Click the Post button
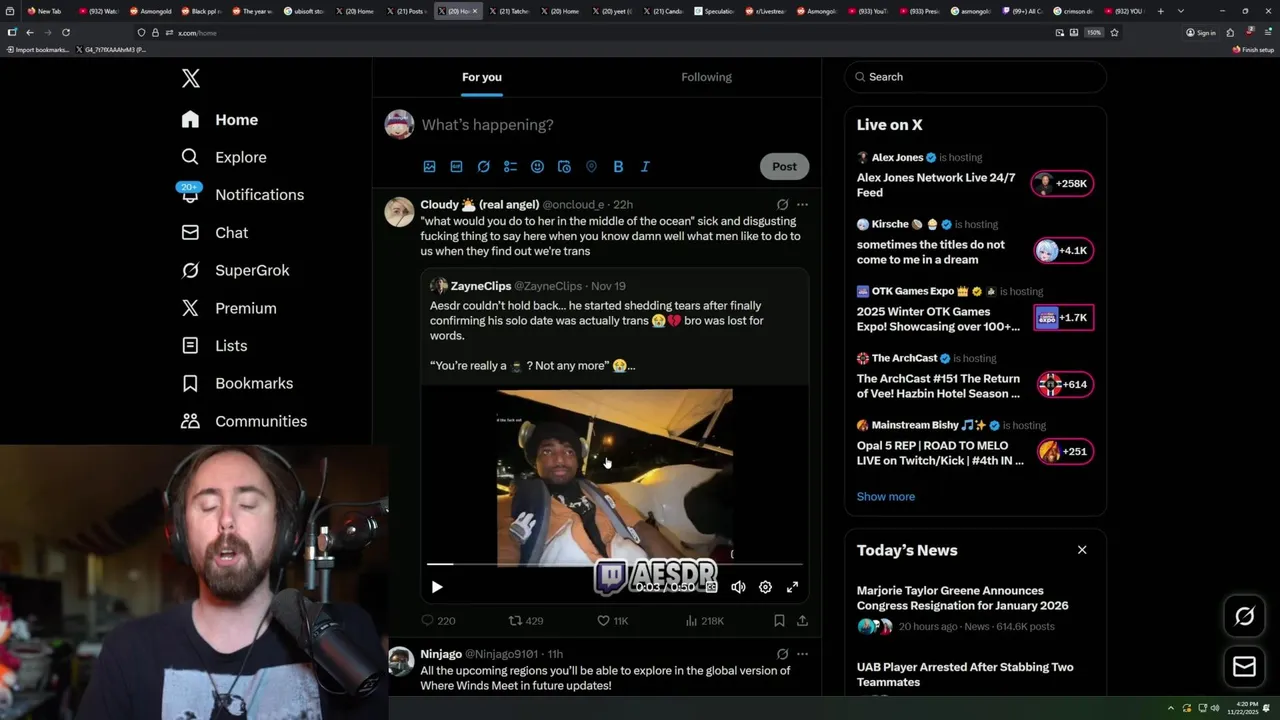The width and height of the screenshot is (1280, 720). click(784, 167)
